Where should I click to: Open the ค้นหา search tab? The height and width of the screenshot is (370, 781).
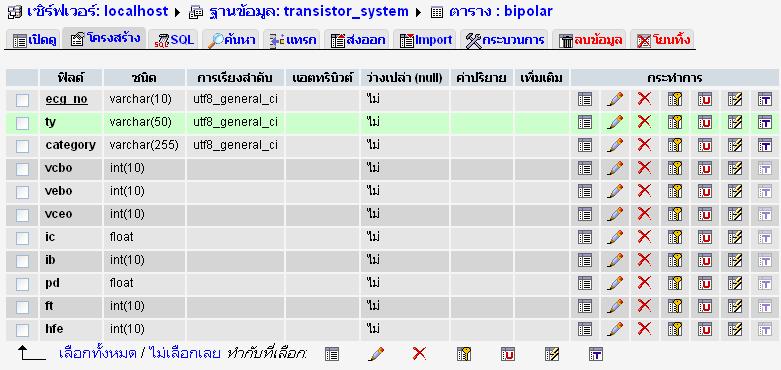click(x=232, y=40)
